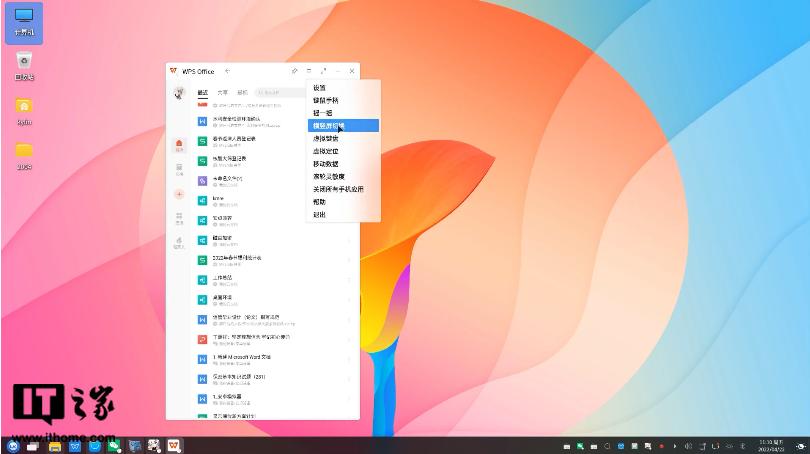Click the red PDF file icon row
The height and width of the screenshot is (454, 810).
pyautogui.click(x=276, y=339)
